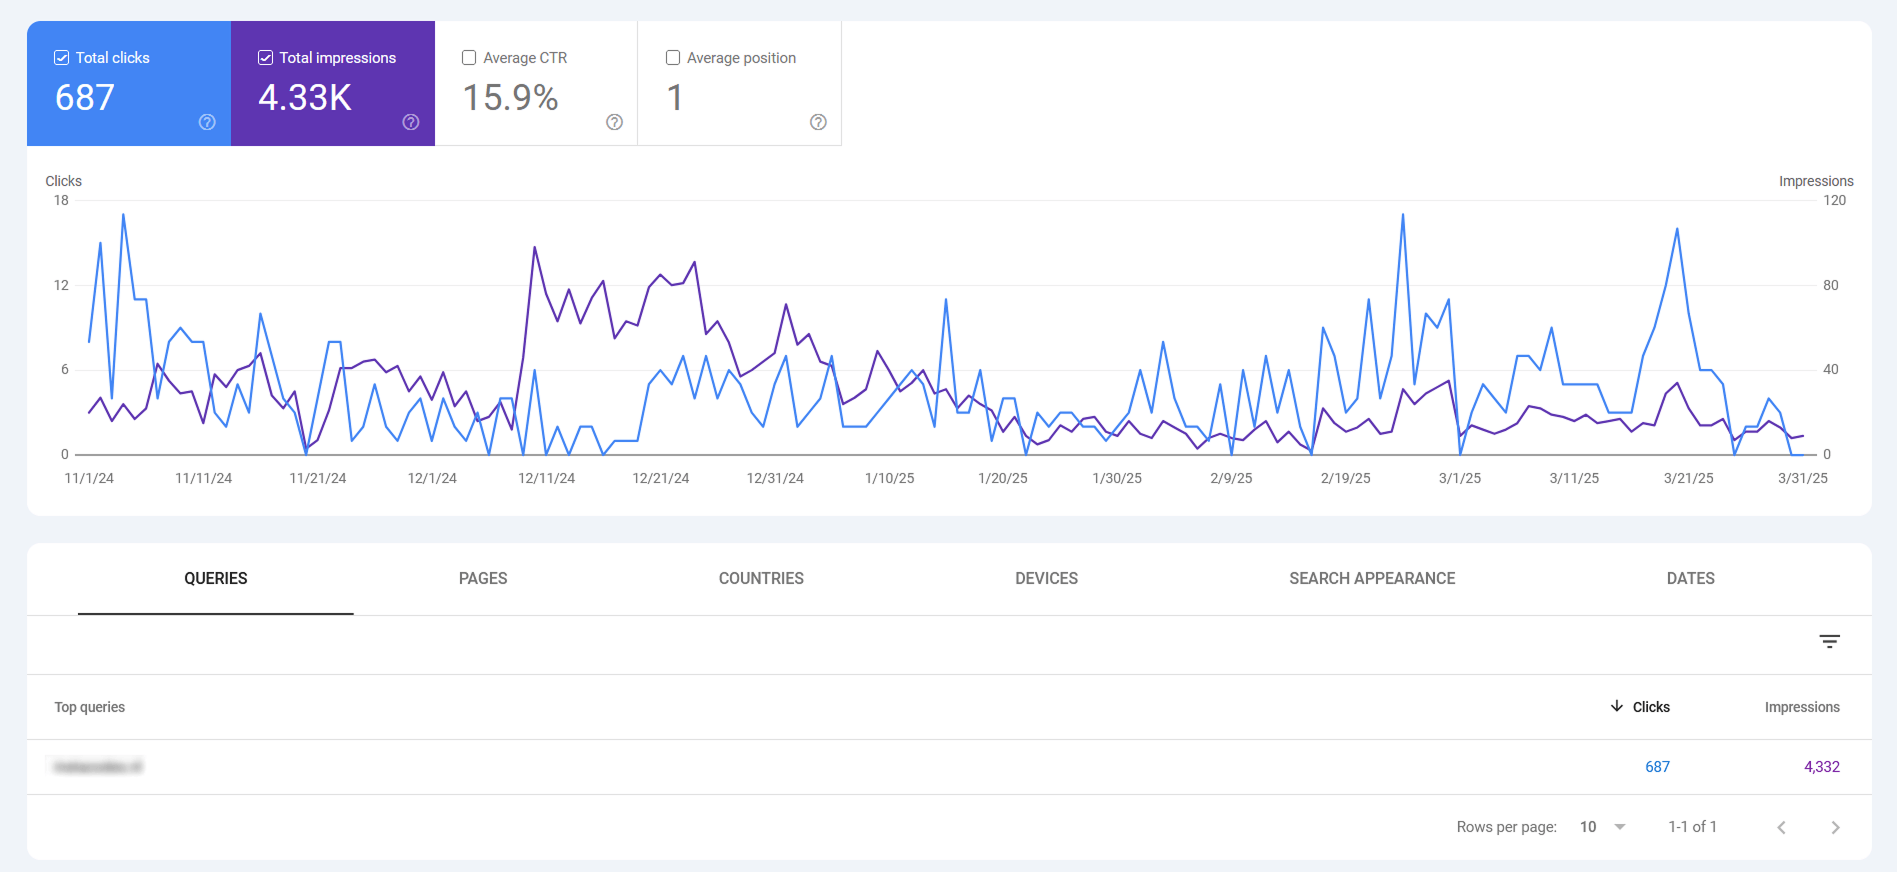
Task: Uncheck the Total clicks checkbox
Action: (x=62, y=58)
